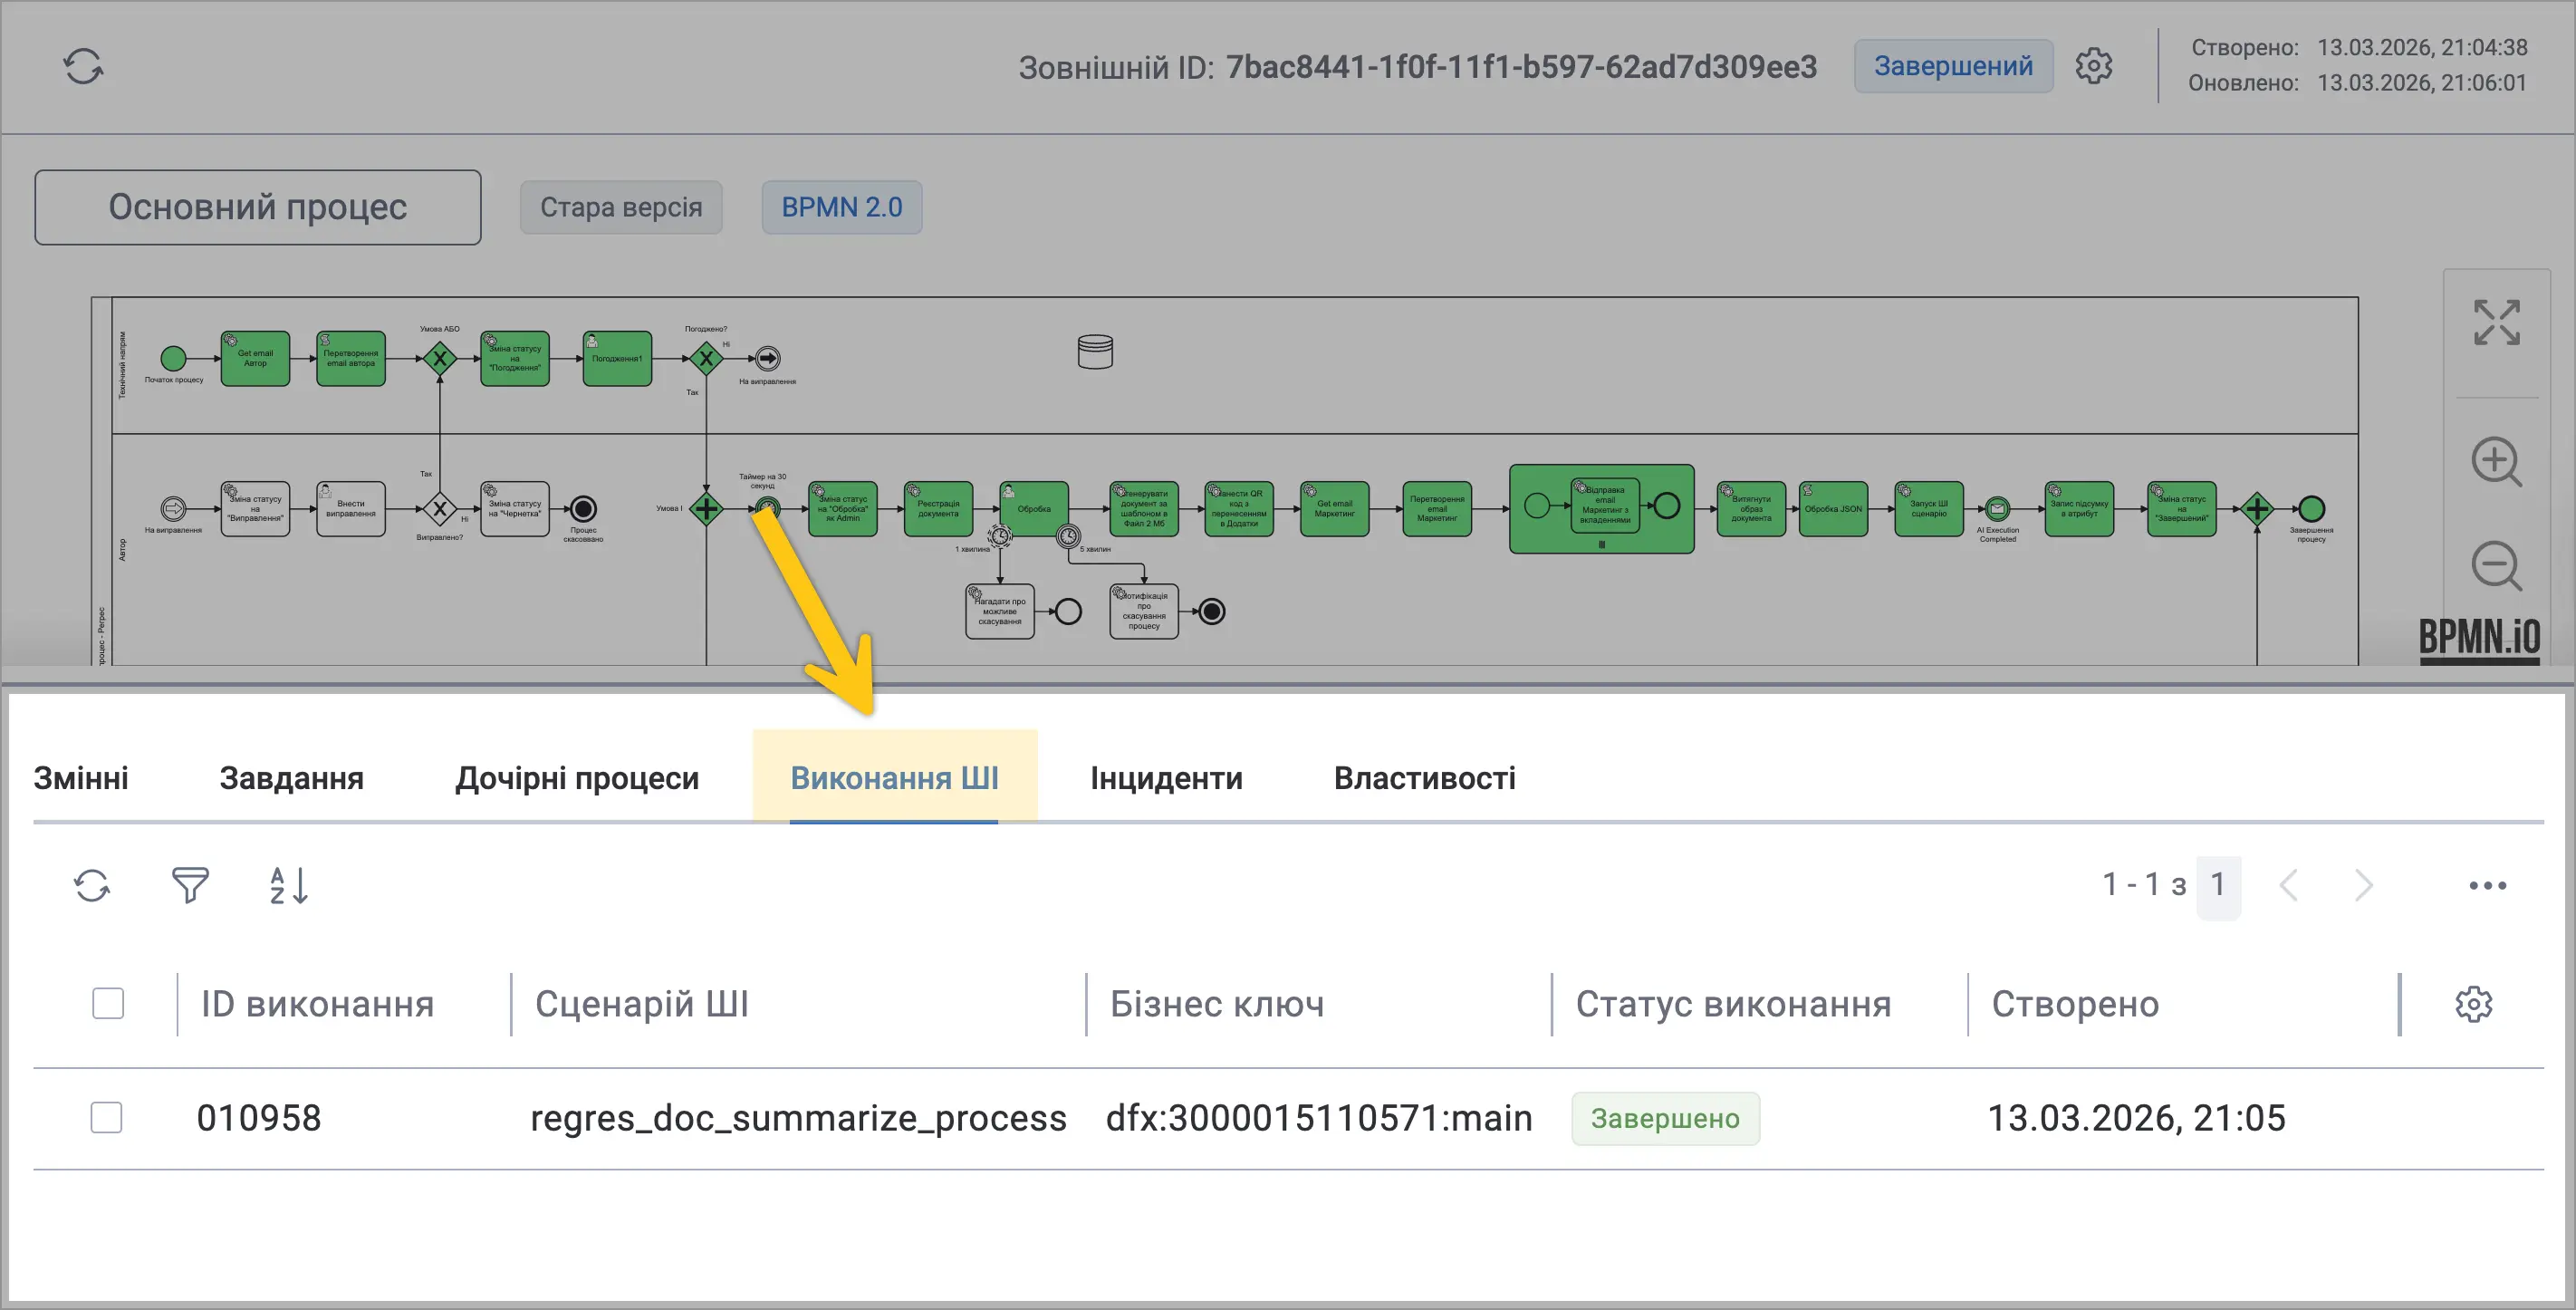Click scenario 'regres_doc_summarize_process'

point(798,1118)
